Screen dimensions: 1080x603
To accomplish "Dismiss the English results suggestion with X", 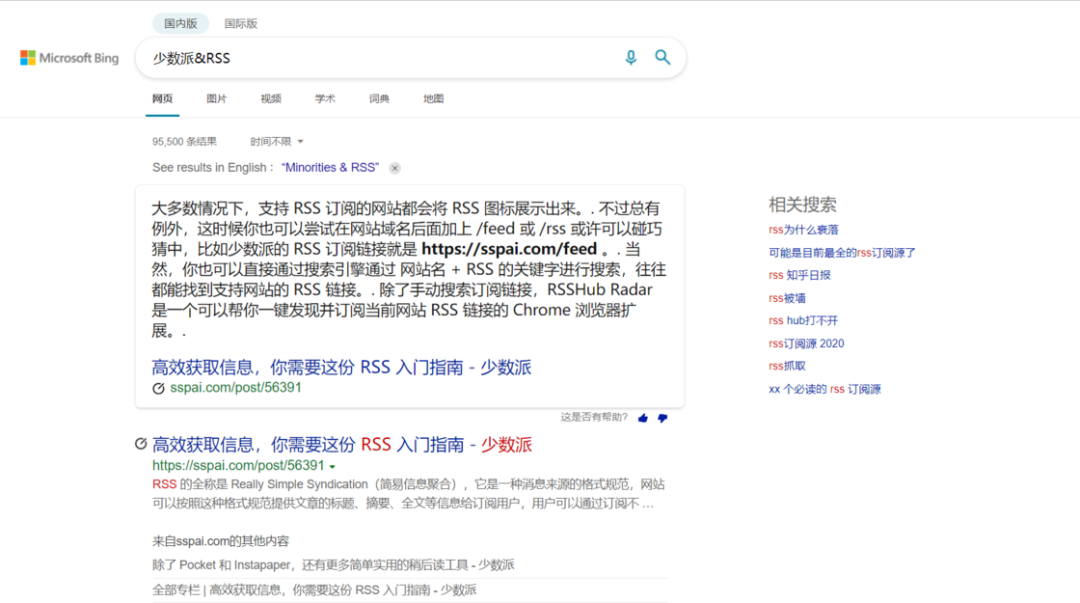I will 395,168.
